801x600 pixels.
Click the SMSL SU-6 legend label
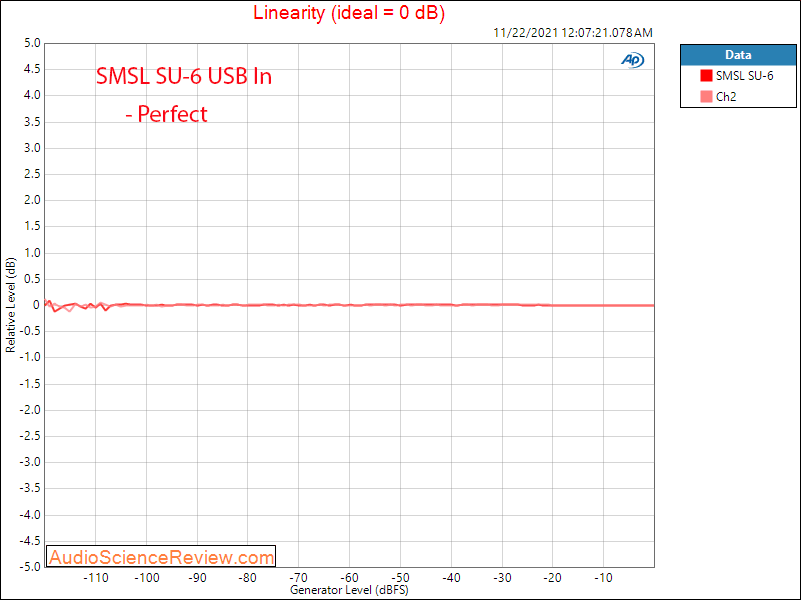744,76
